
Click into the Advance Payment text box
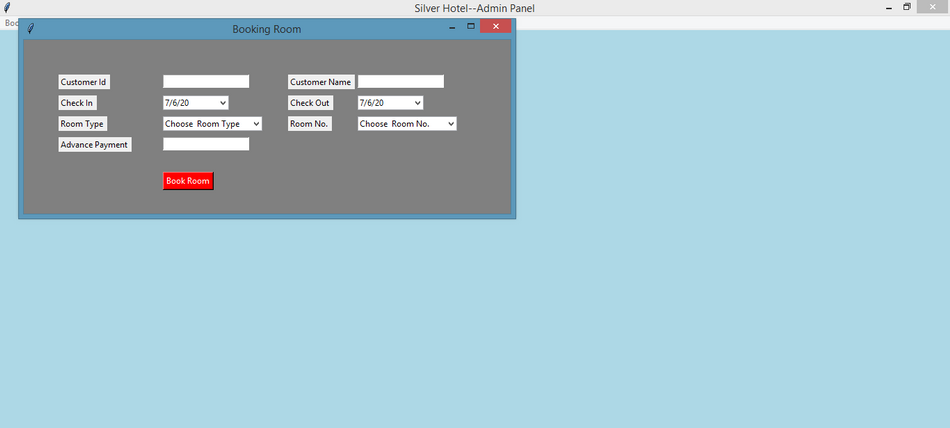click(206, 145)
